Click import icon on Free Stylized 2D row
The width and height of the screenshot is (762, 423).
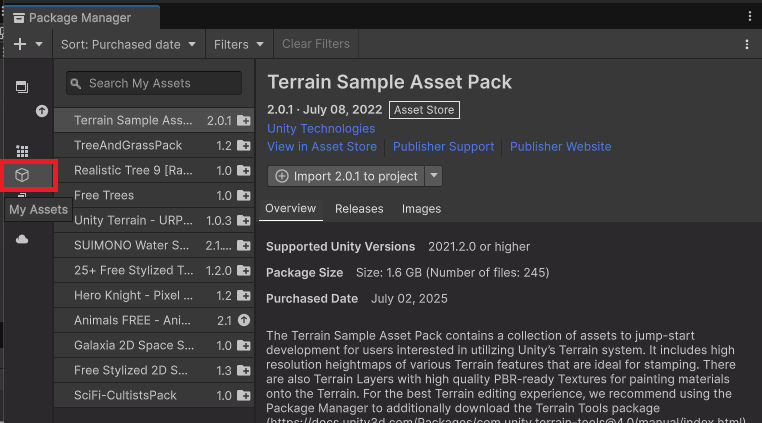click(244, 371)
